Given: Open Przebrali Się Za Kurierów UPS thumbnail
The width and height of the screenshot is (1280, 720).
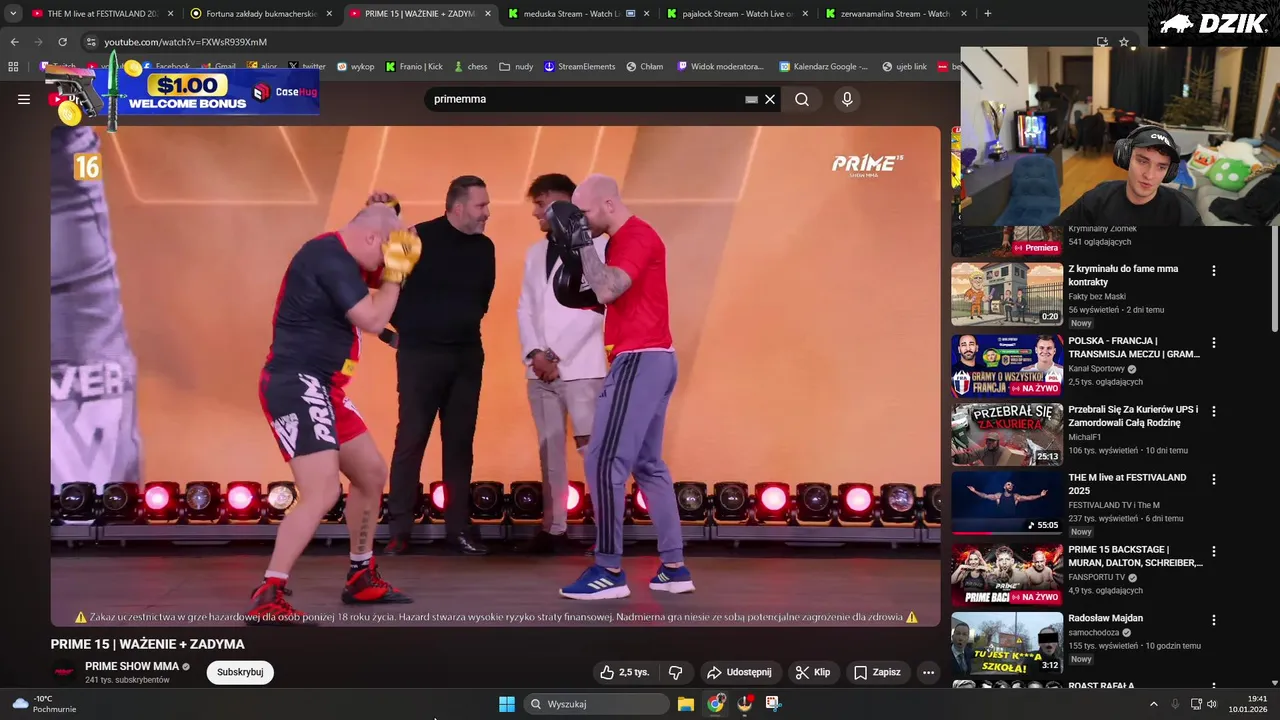Looking at the screenshot, I should point(1007,435).
